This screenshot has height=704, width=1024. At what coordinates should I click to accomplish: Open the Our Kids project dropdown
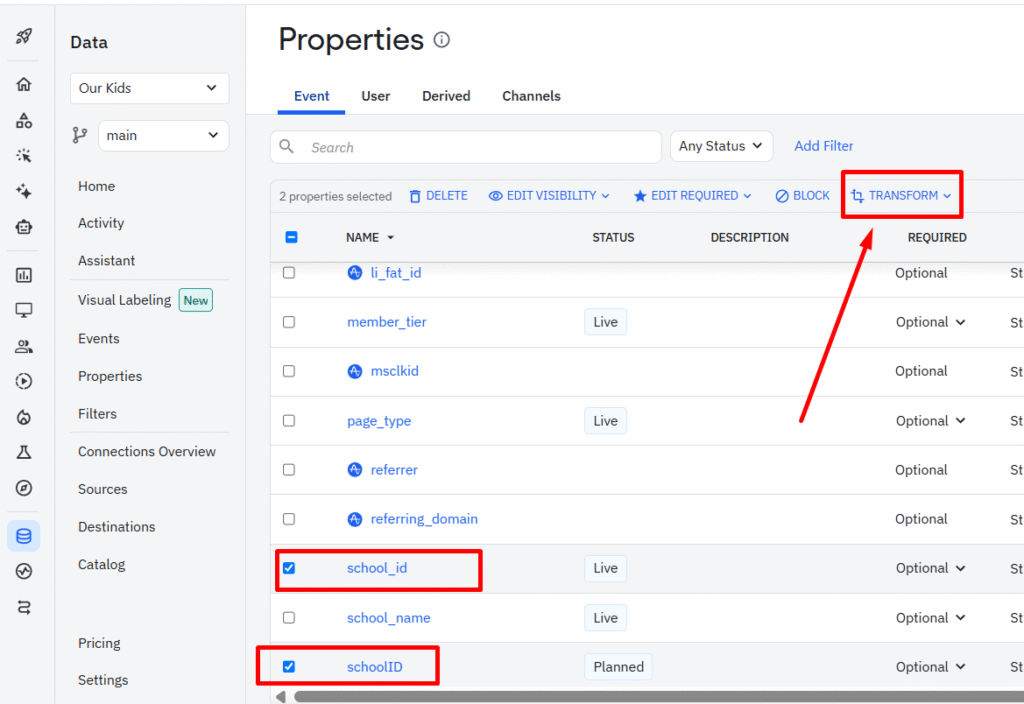pos(149,88)
